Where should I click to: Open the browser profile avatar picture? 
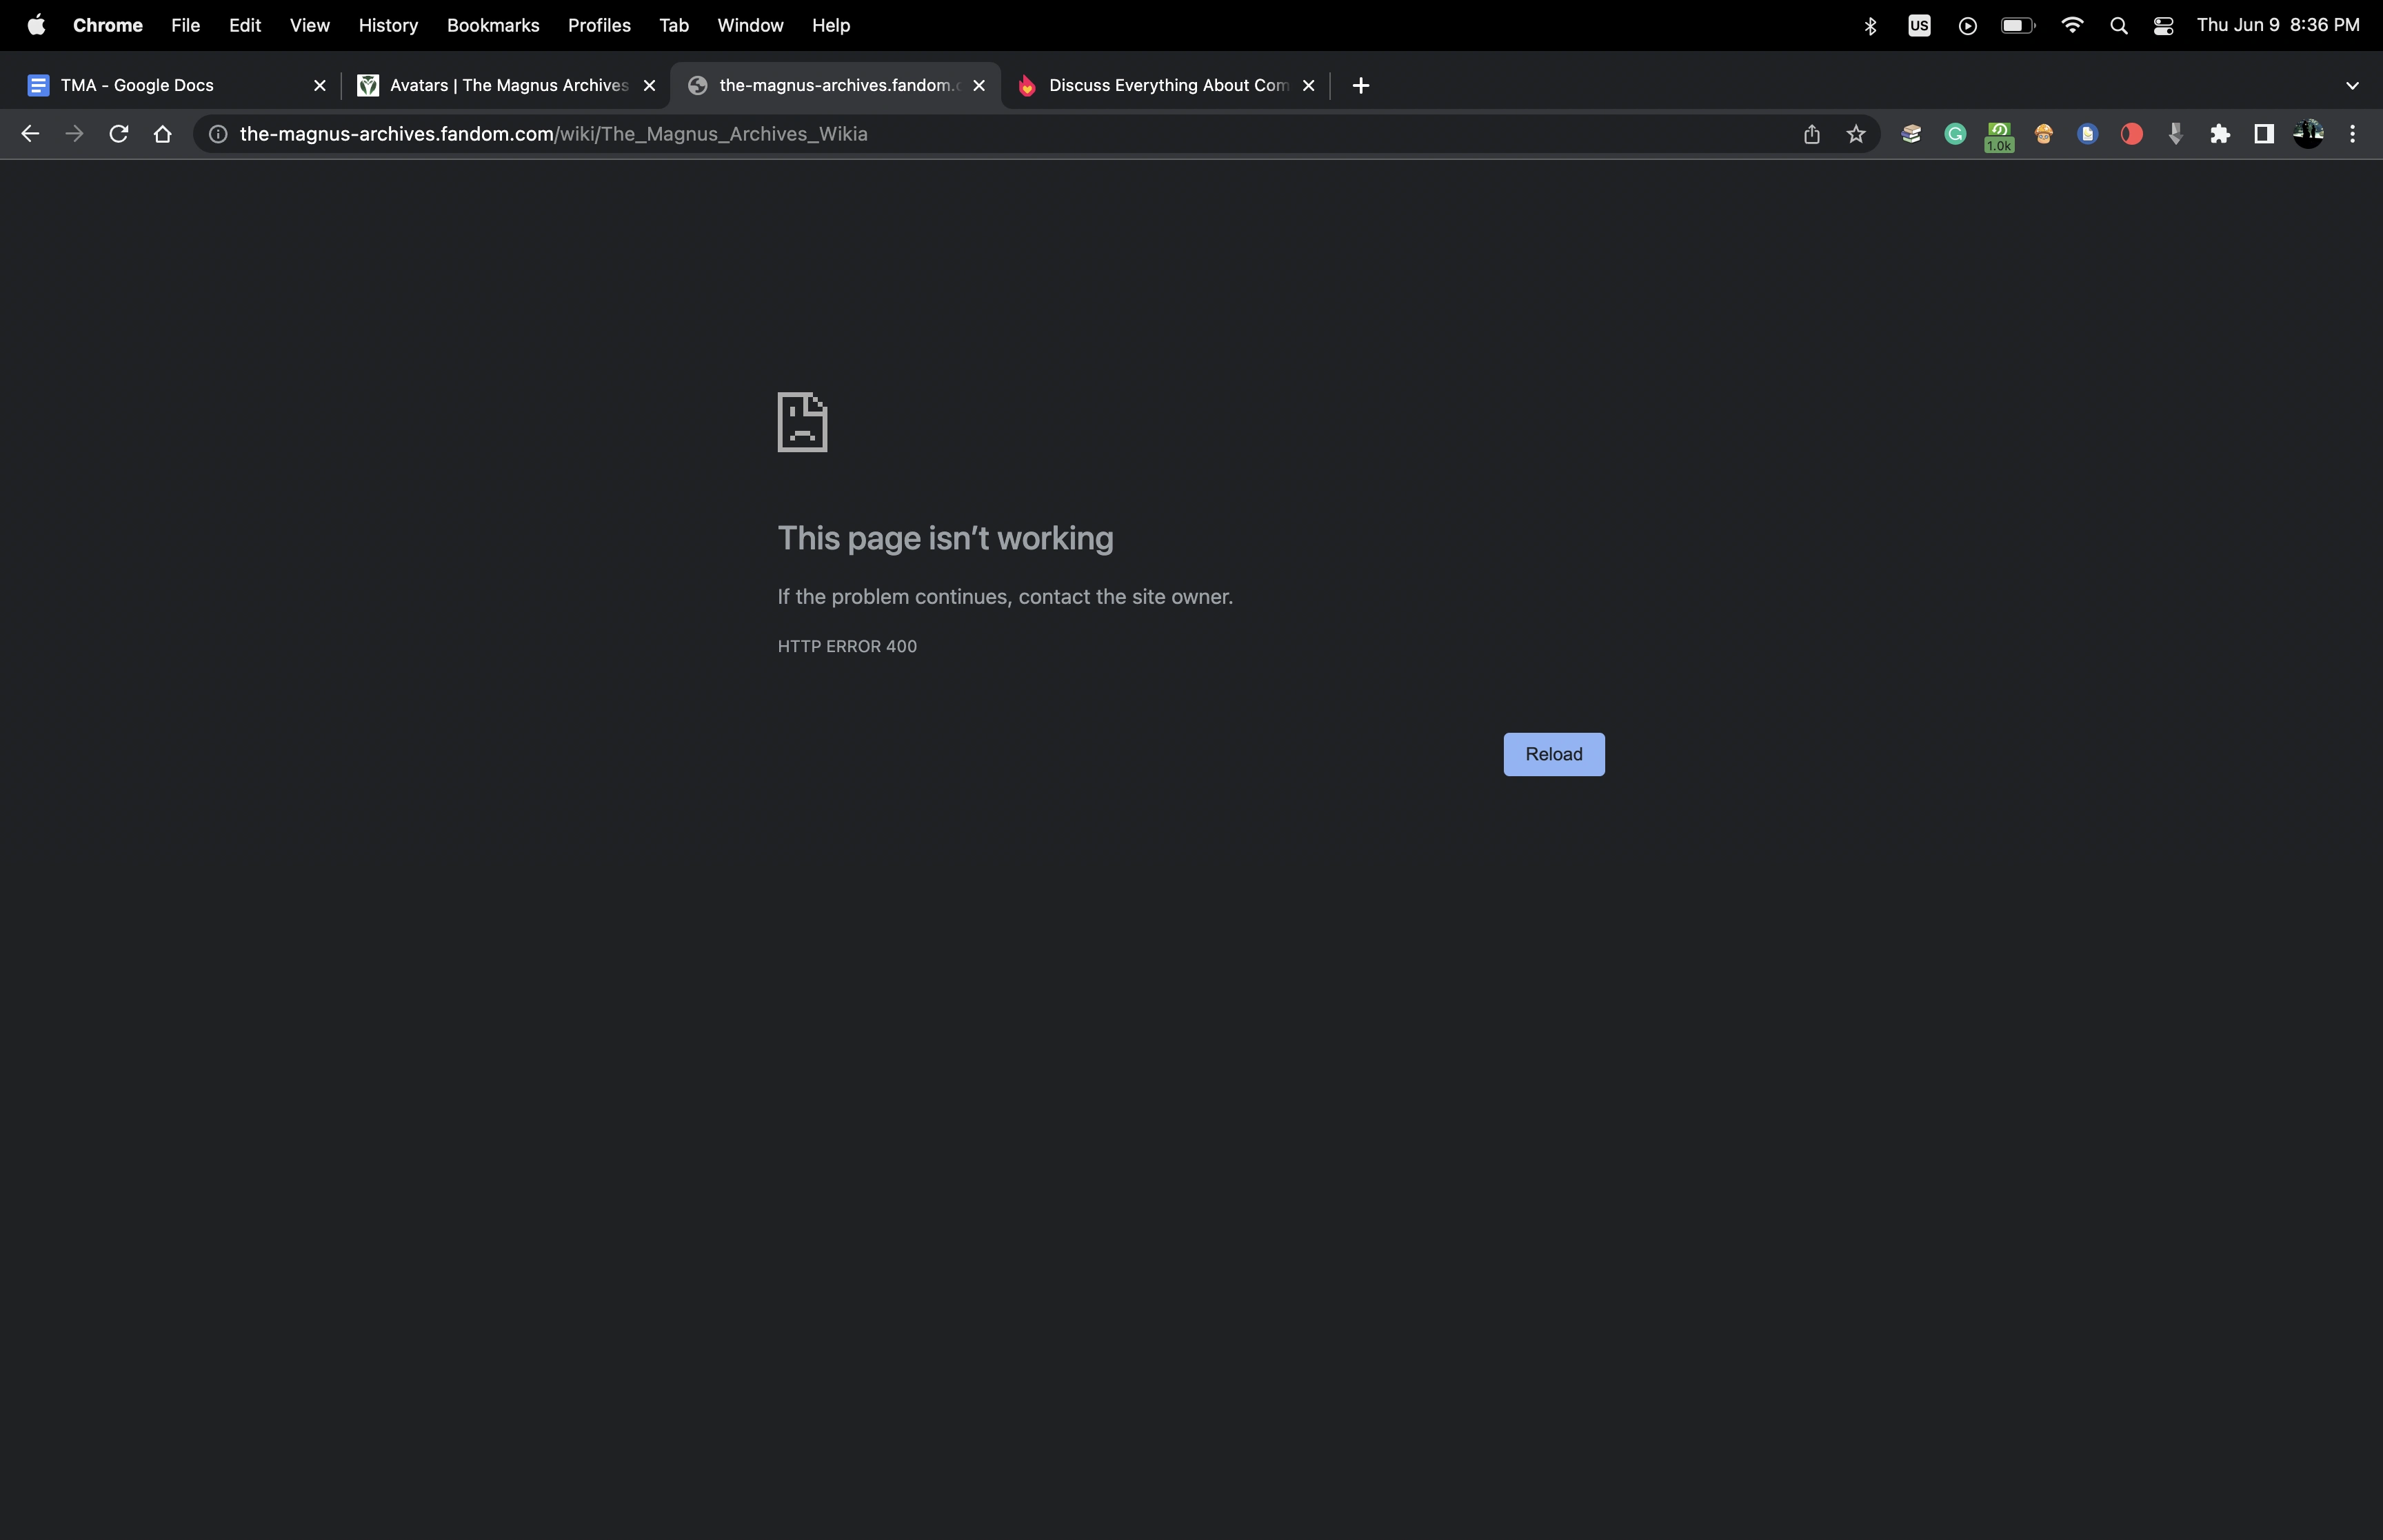[x=2308, y=133]
